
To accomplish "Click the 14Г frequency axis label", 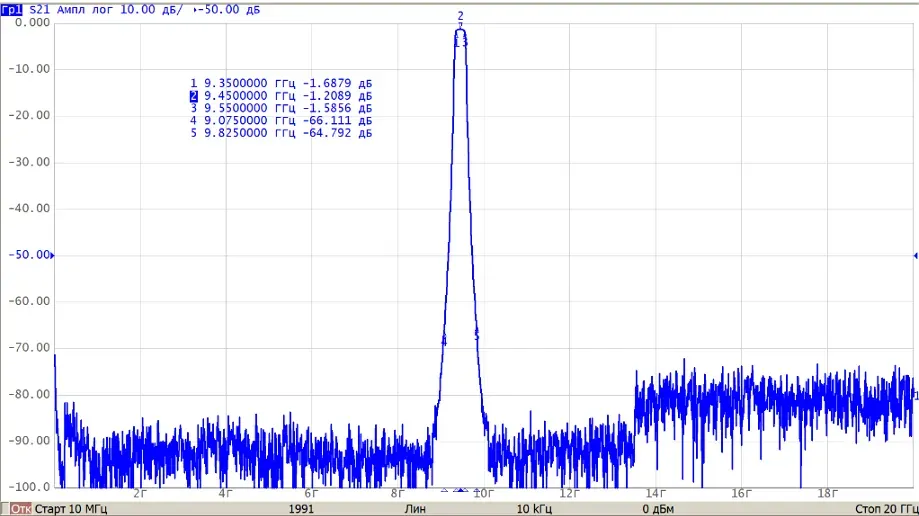I will (x=655, y=493).
